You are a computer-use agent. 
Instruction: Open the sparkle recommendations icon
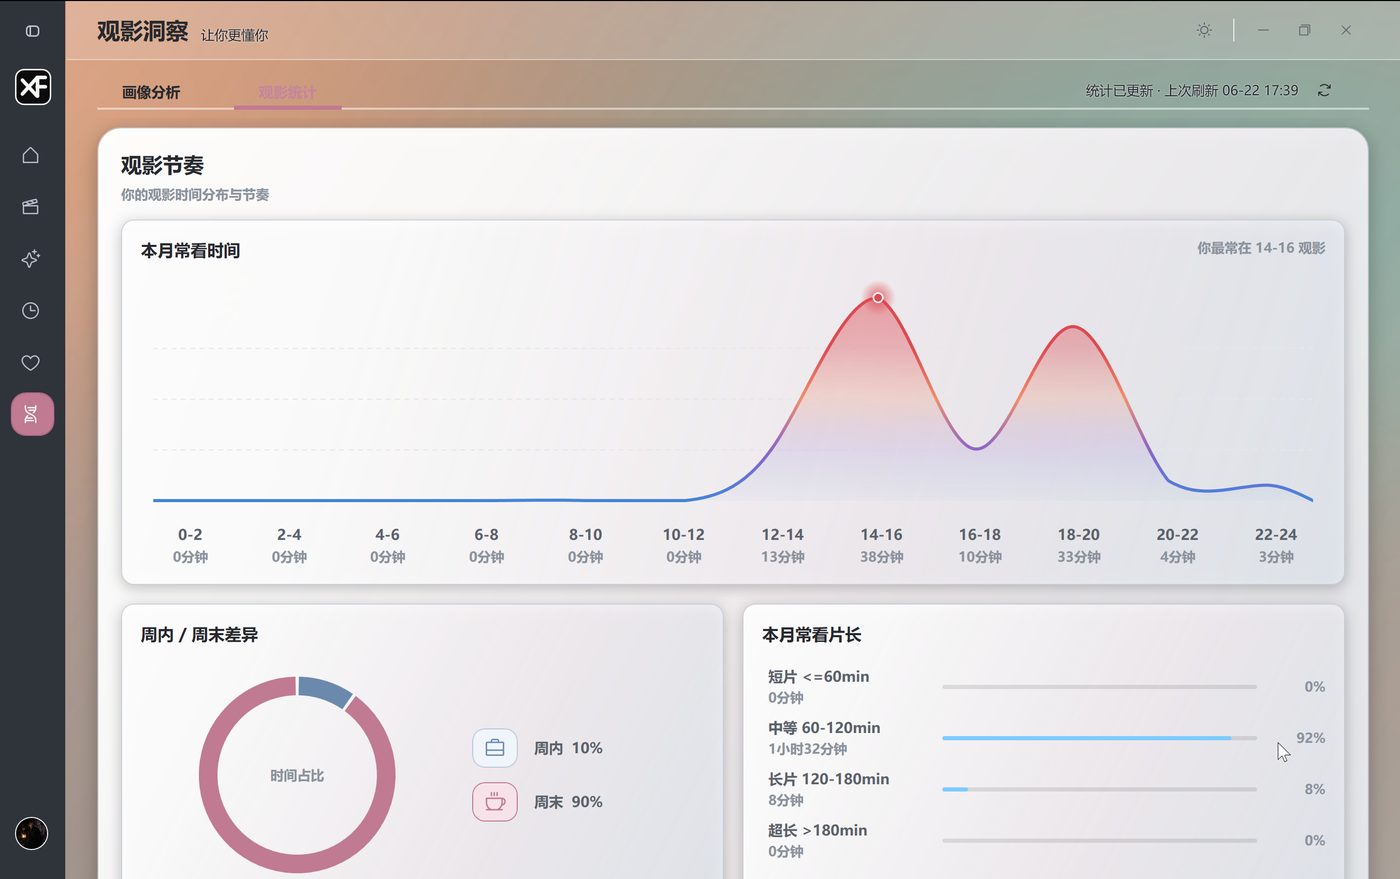31,259
